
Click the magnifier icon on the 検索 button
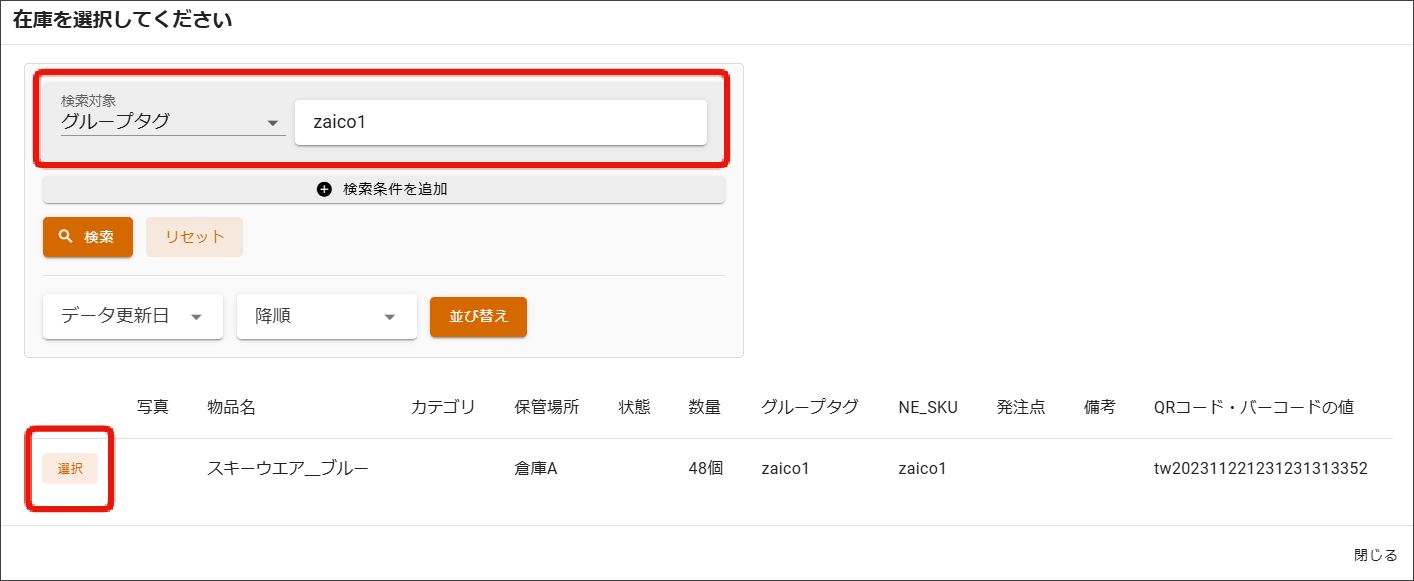(66, 237)
